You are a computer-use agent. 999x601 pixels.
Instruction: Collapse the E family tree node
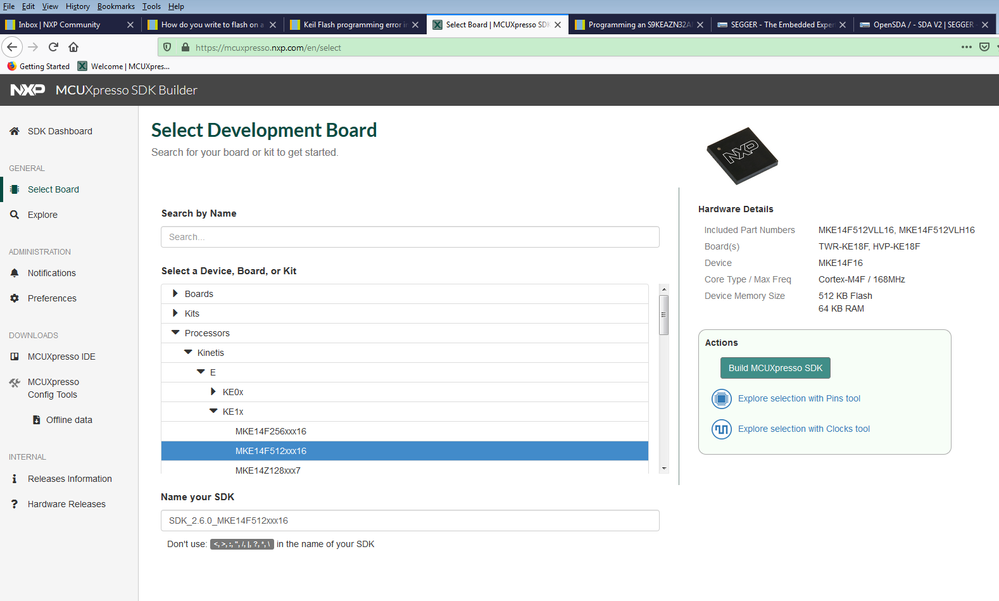tap(201, 372)
